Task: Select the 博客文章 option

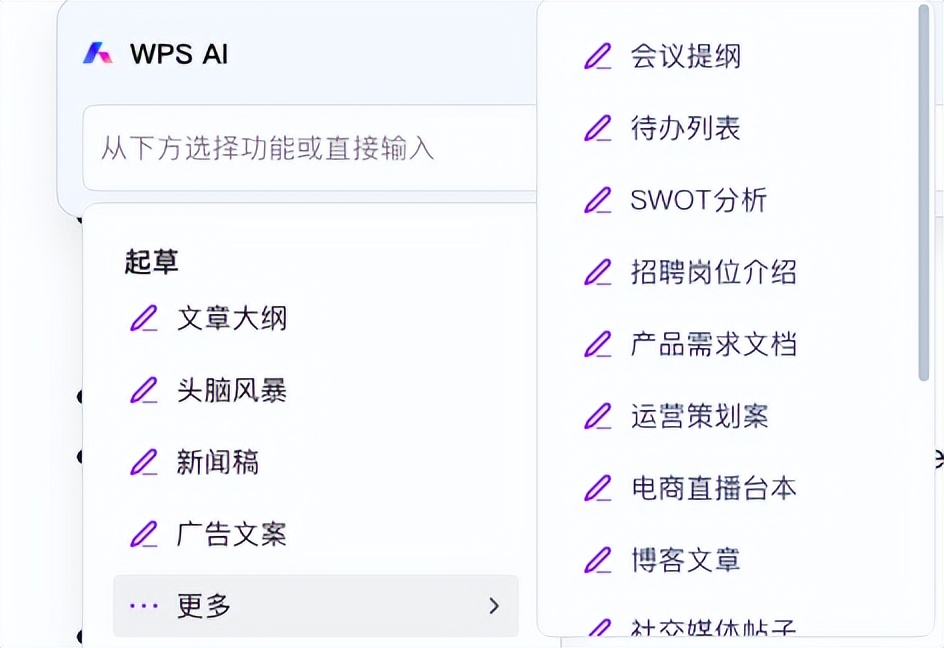Action: 687,561
